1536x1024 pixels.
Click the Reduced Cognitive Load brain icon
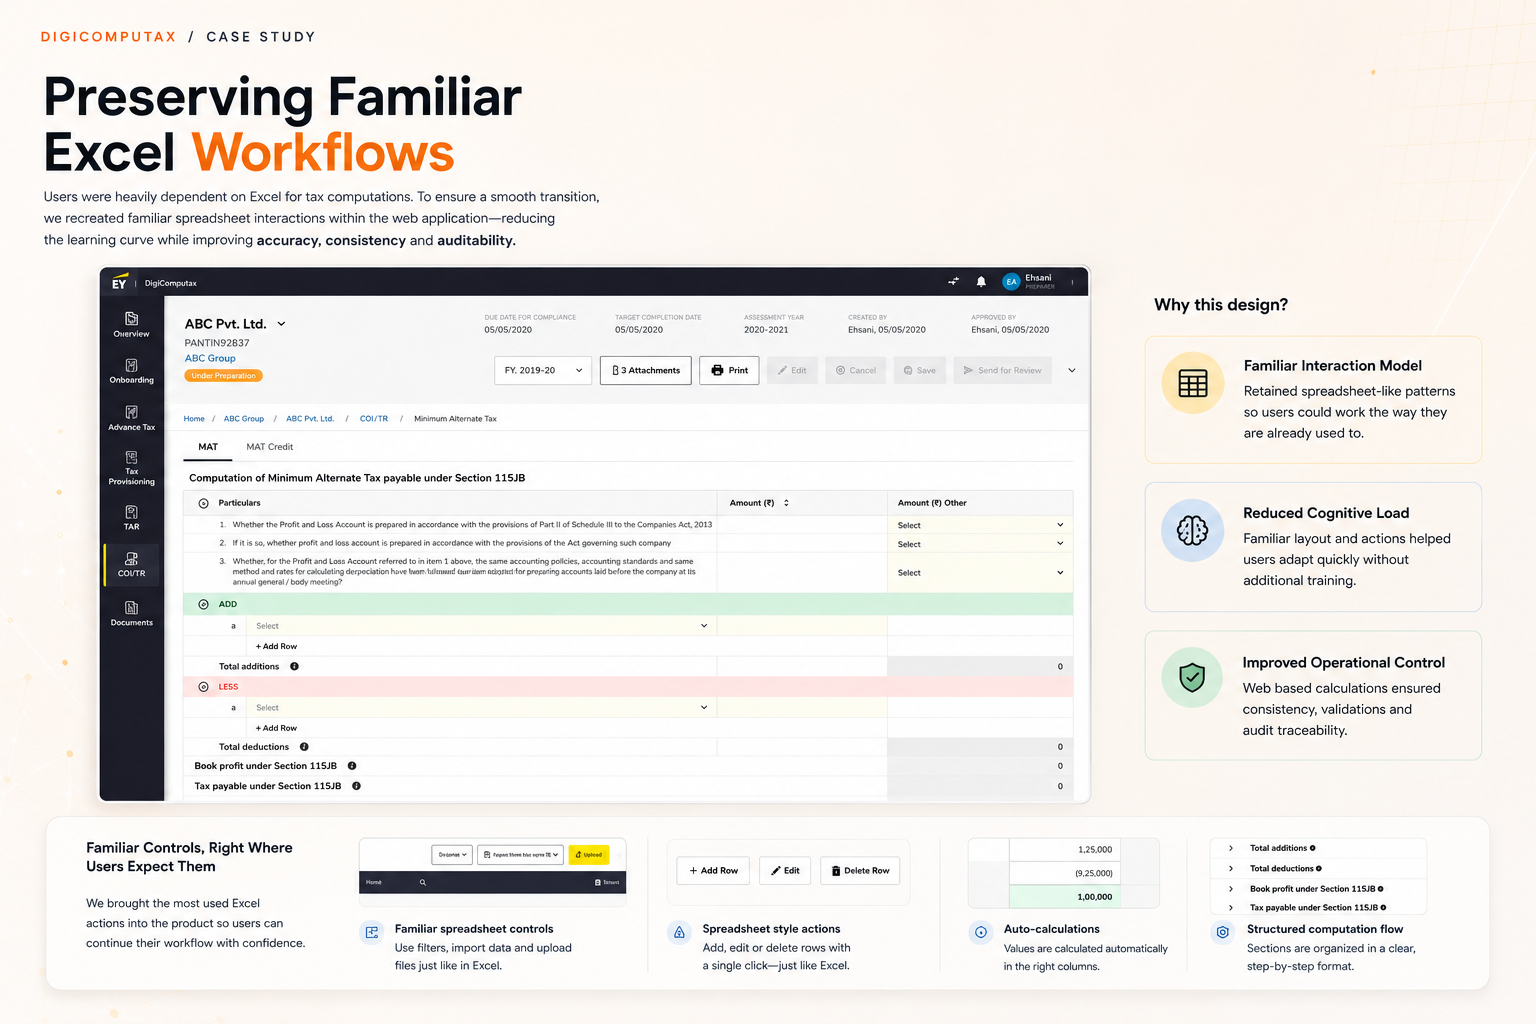pyautogui.click(x=1192, y=530)
